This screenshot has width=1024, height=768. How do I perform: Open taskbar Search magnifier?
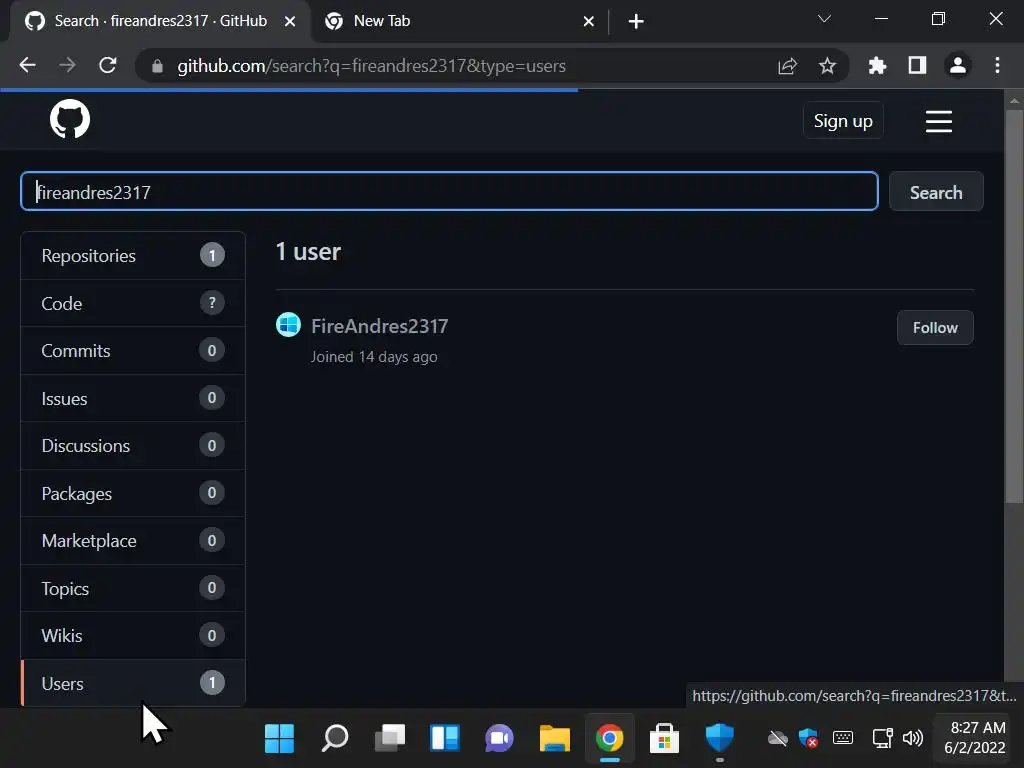[335, 739]
